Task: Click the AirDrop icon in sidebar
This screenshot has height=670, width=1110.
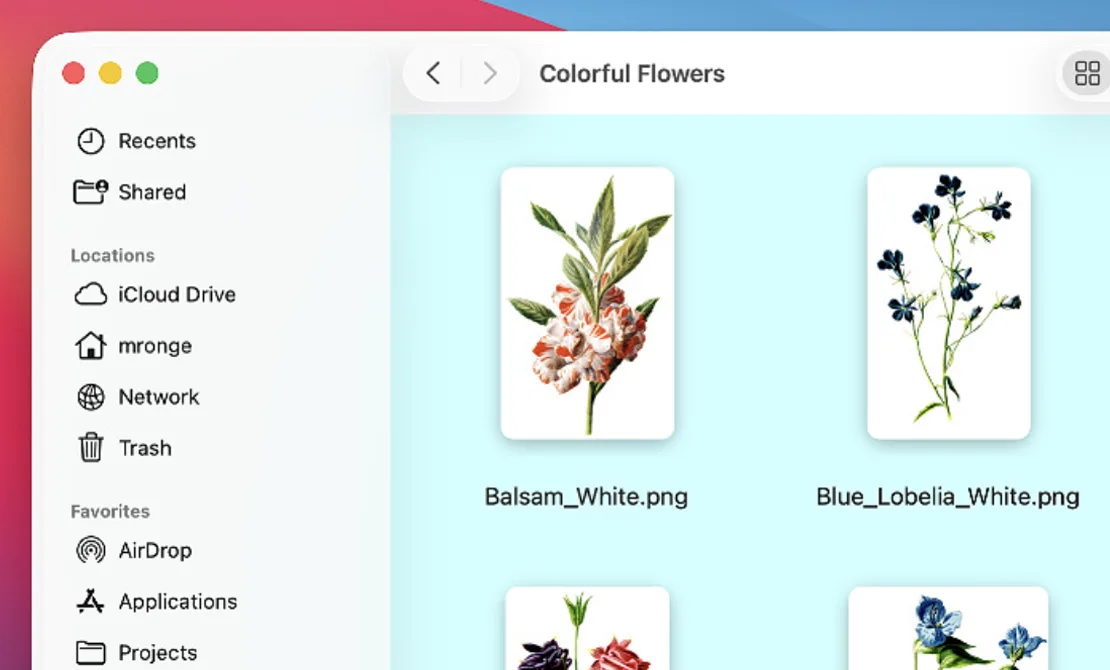Action: (91, 550)
